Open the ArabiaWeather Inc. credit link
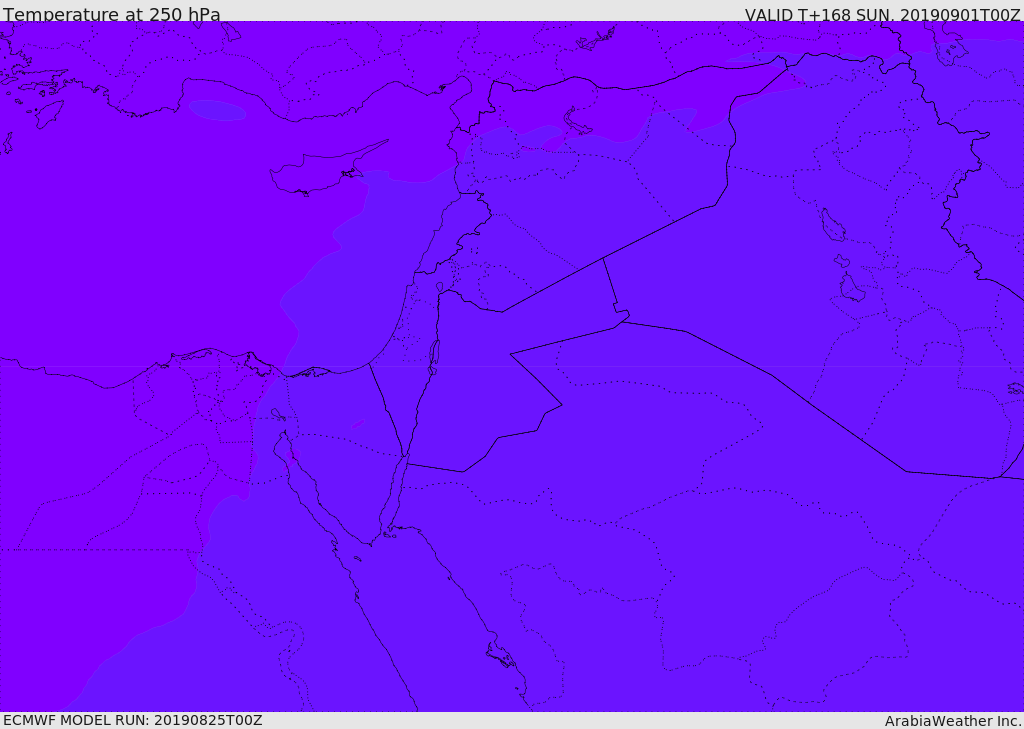 pos(953,720)
